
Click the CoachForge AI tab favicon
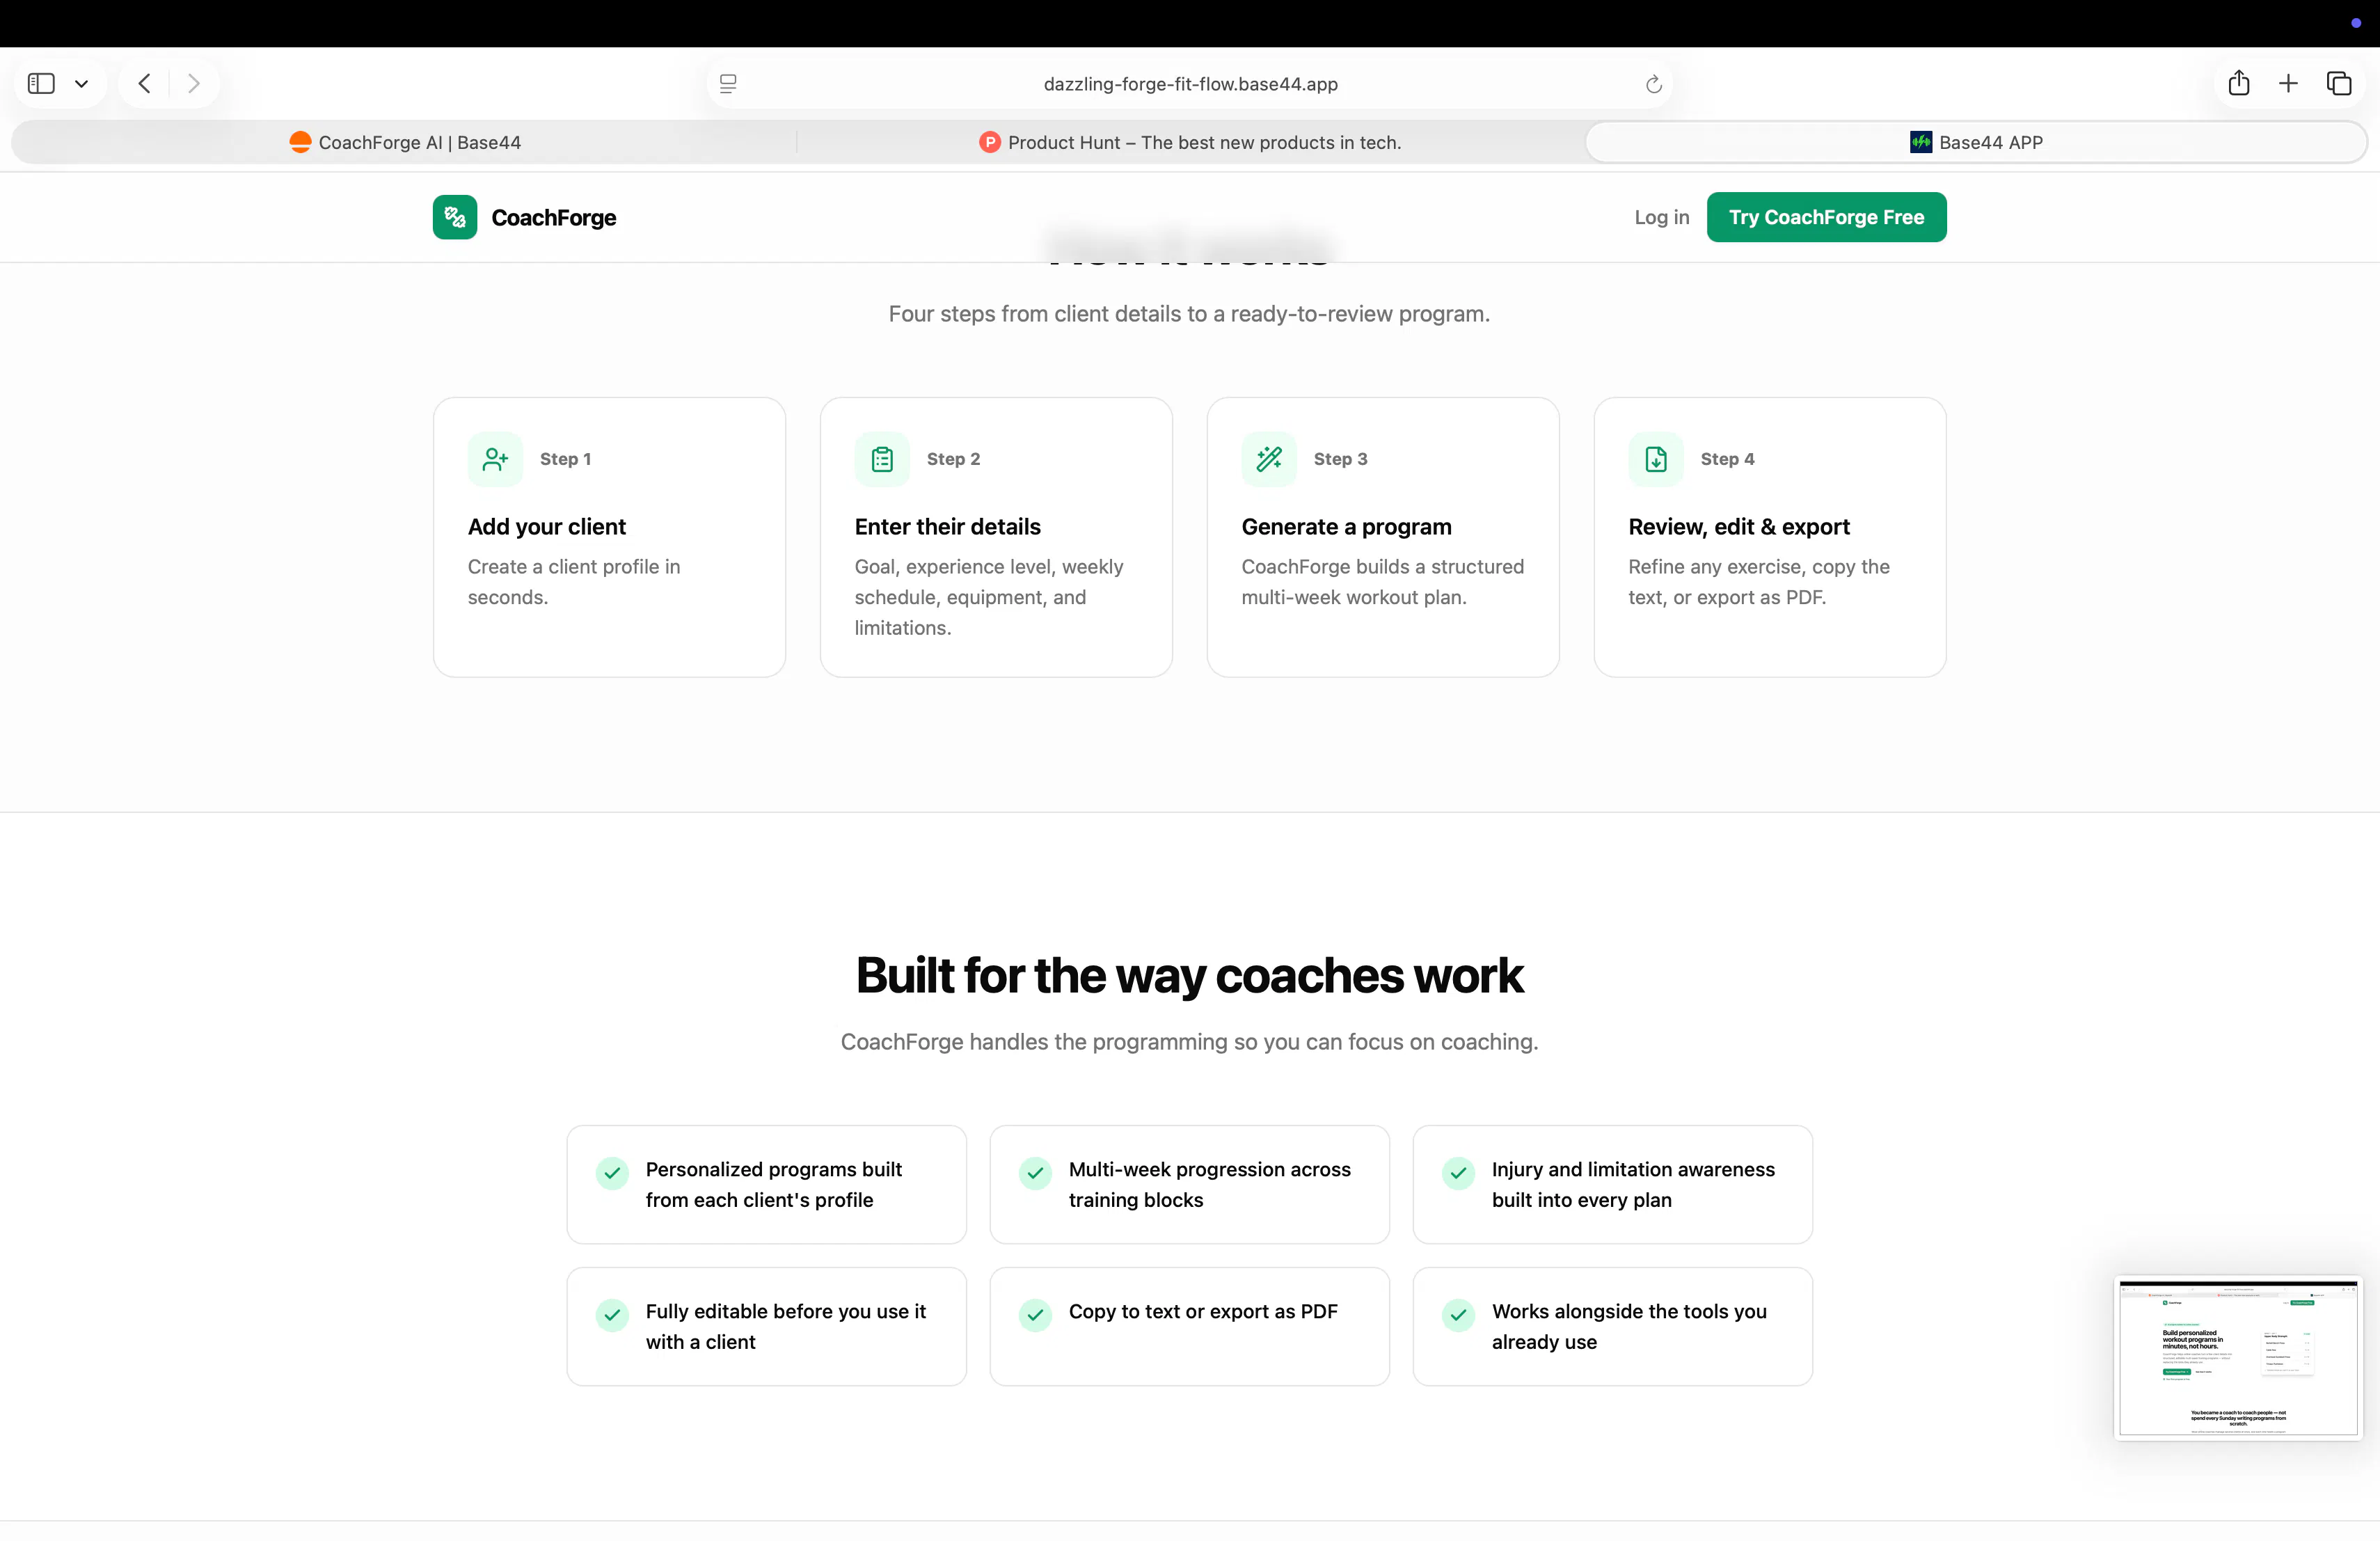point(300,142)
